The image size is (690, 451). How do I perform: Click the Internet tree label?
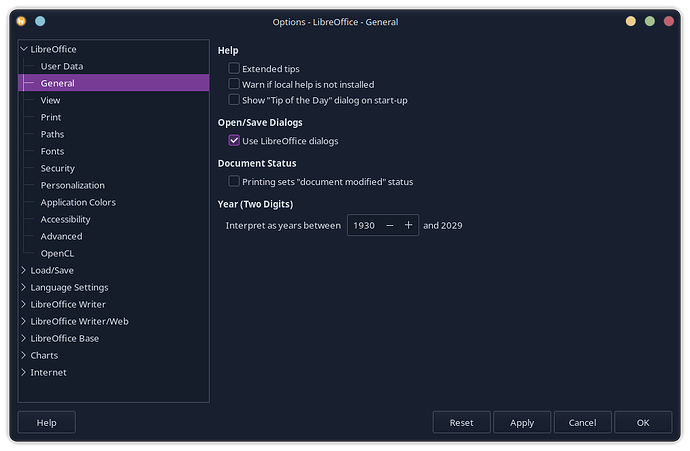(48, 372)
